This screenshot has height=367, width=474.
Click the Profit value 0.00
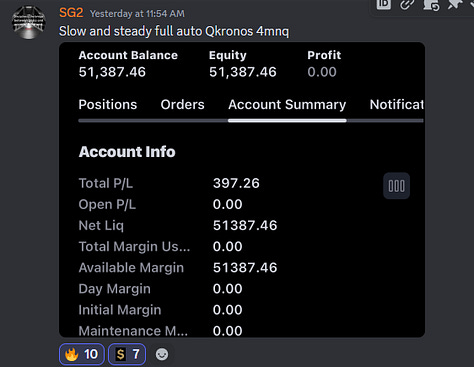[x=322, y=72]
